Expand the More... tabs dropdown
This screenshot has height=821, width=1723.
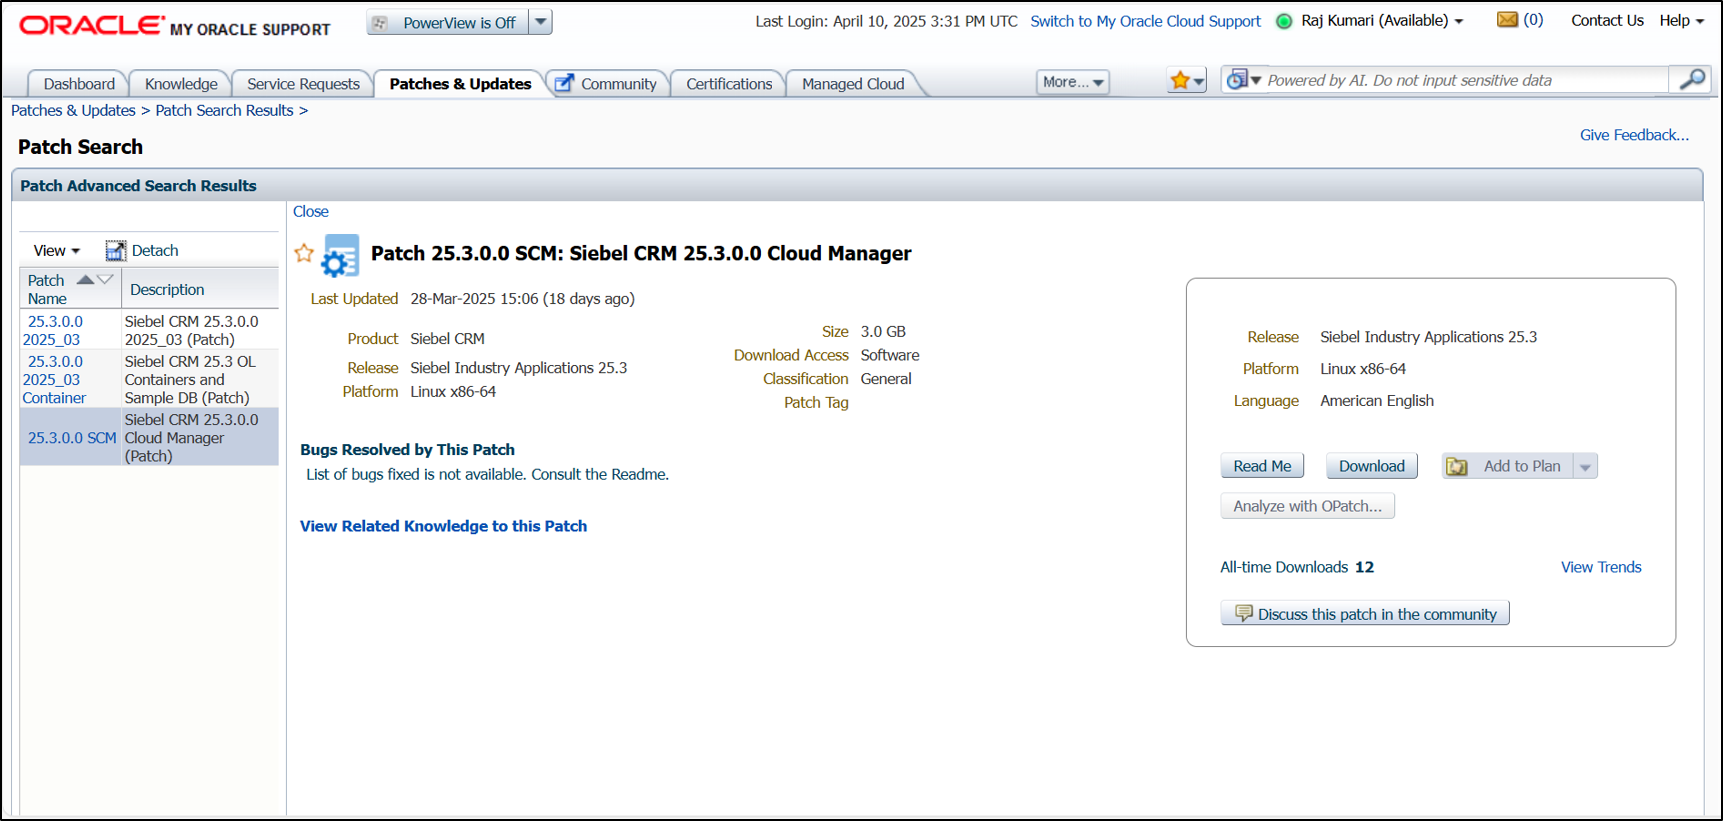(x=1072, y=82)
